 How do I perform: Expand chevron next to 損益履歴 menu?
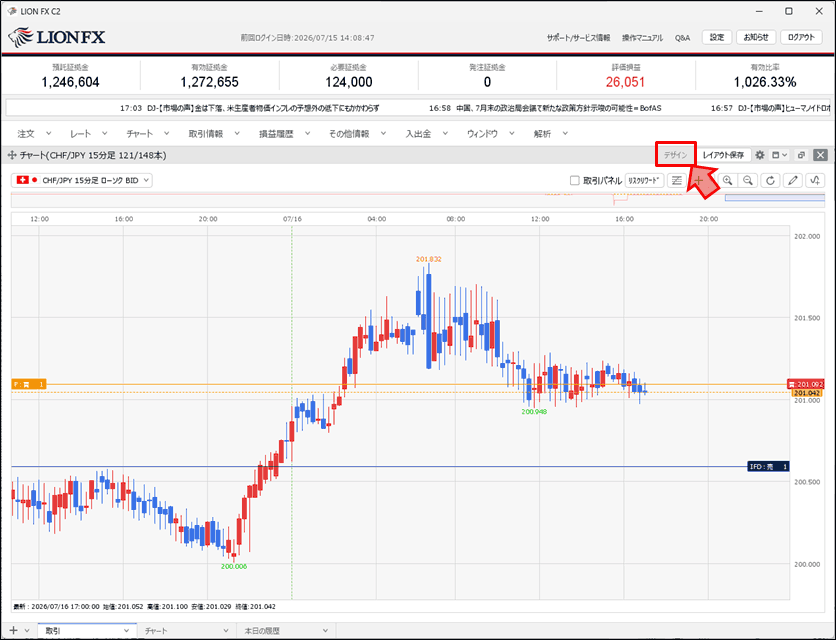307,133
